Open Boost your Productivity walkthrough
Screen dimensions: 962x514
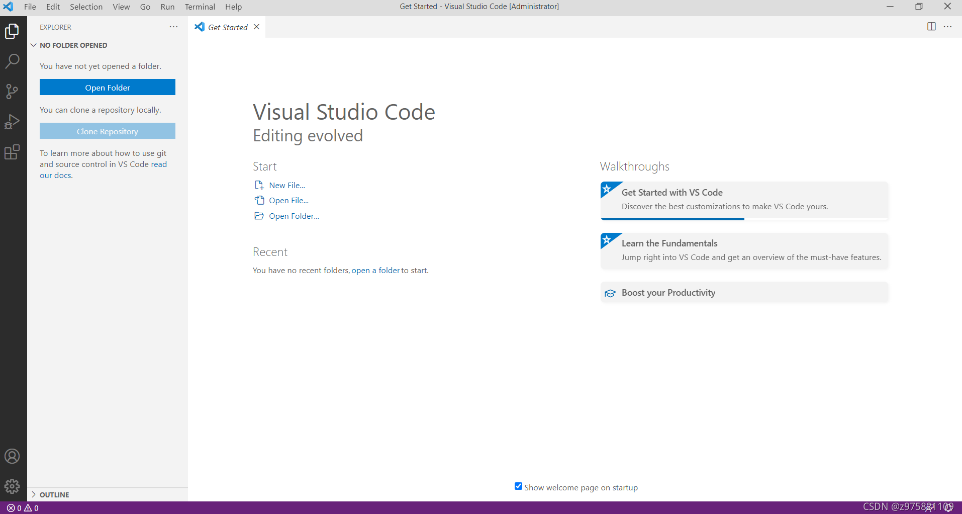(x=744, y=293)
